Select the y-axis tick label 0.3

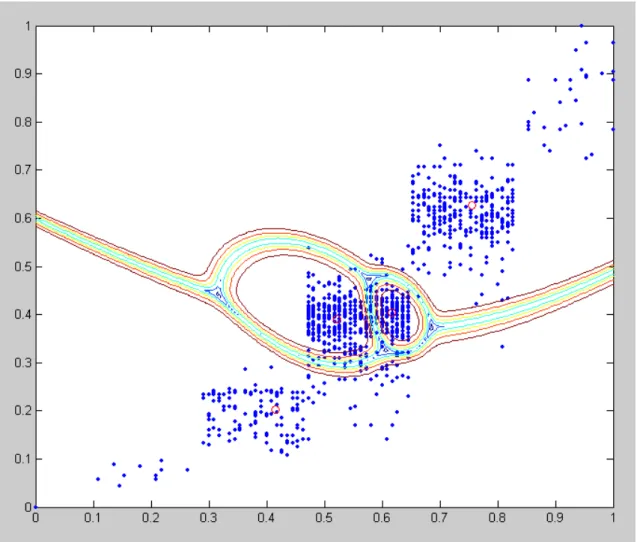22,363
